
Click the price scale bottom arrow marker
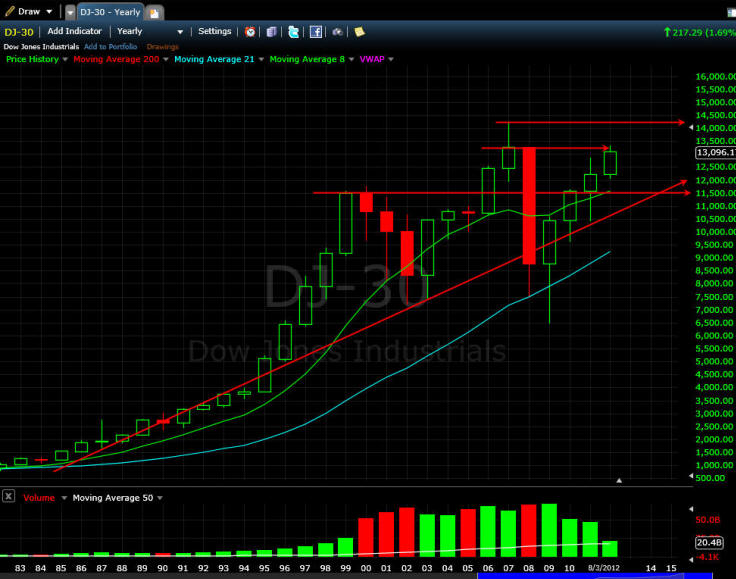coord(691,476)
